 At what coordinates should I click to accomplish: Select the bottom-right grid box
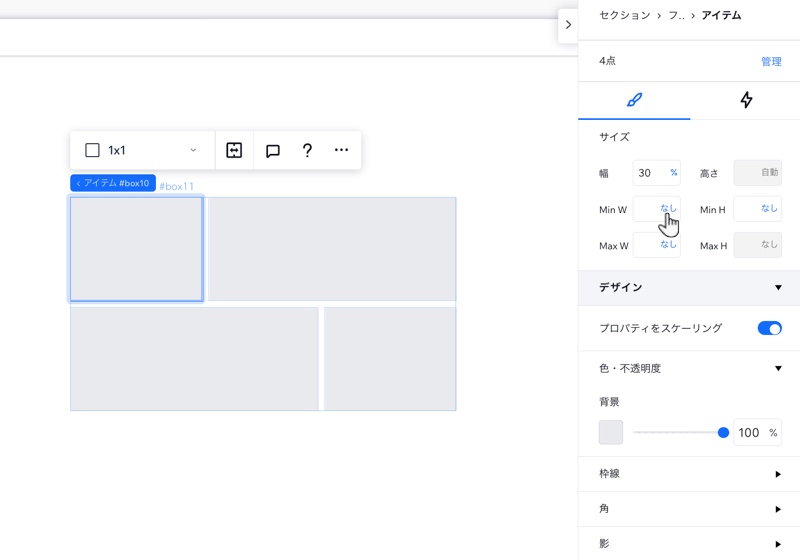pyautogui.click(x=390, y=359)
